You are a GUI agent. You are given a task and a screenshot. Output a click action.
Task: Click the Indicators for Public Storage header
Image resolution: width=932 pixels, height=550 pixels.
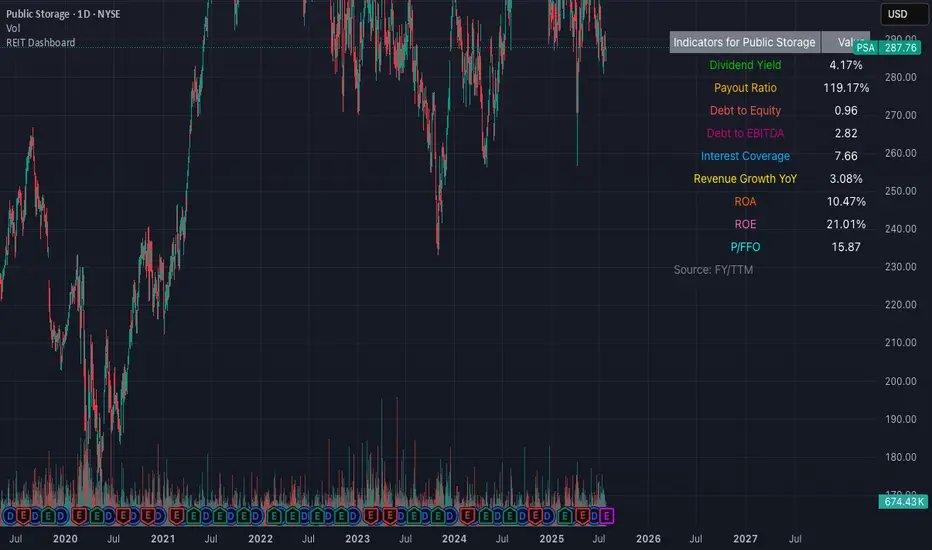click(744, 42)
